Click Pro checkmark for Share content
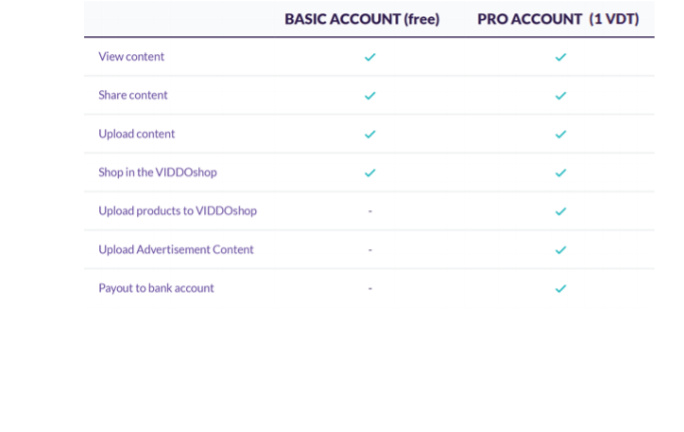Viewport: 684px width, 432px height. [560, 96]
